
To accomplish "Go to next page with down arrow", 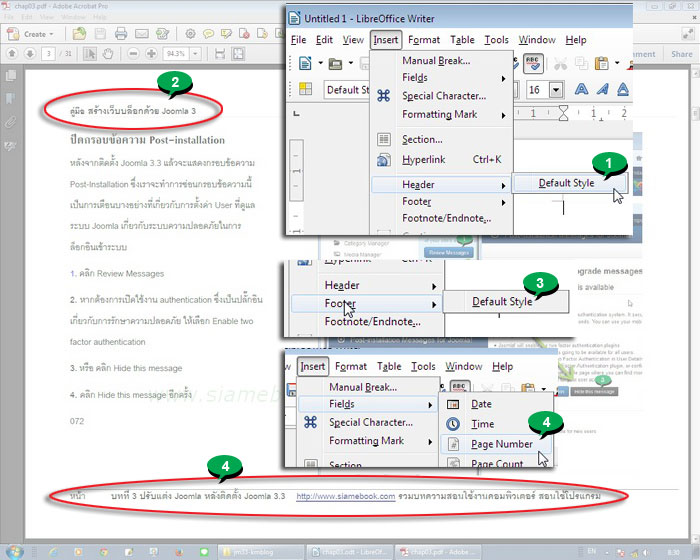I will (x=29, y=54).
